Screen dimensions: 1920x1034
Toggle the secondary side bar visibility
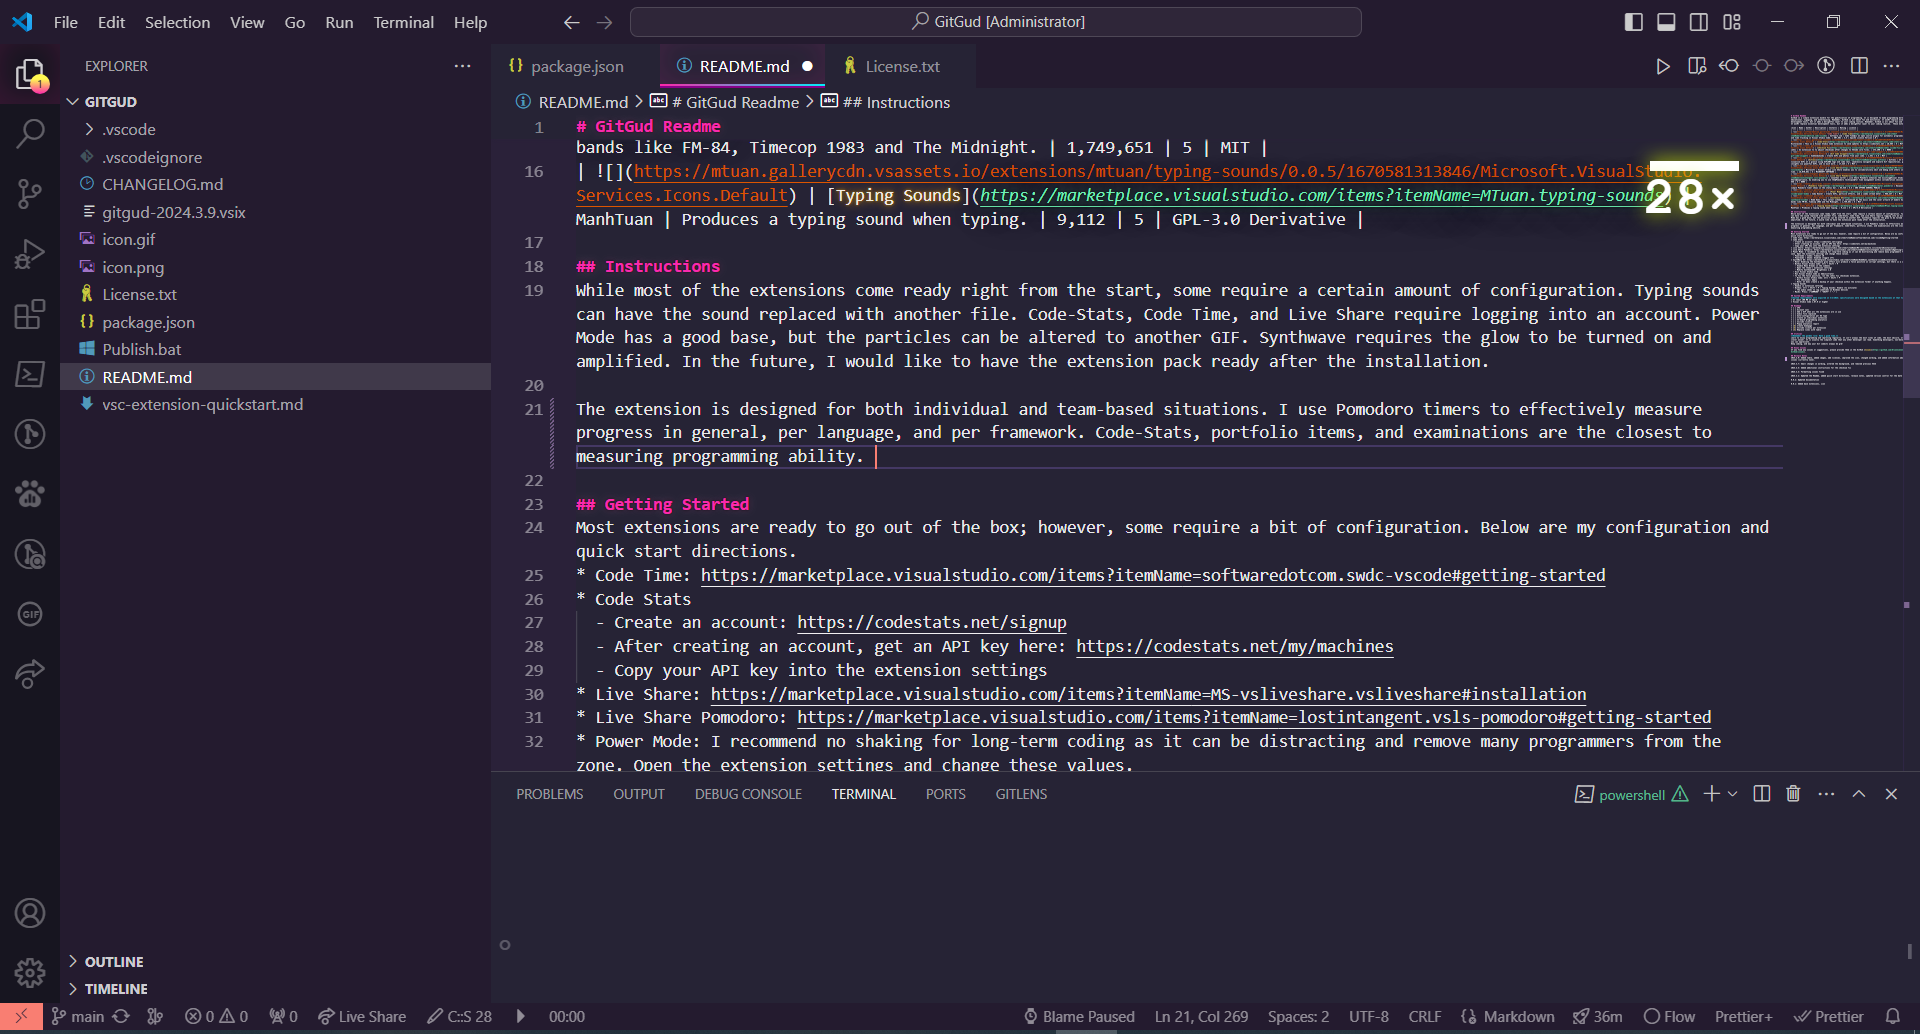tap(1699, 22)
